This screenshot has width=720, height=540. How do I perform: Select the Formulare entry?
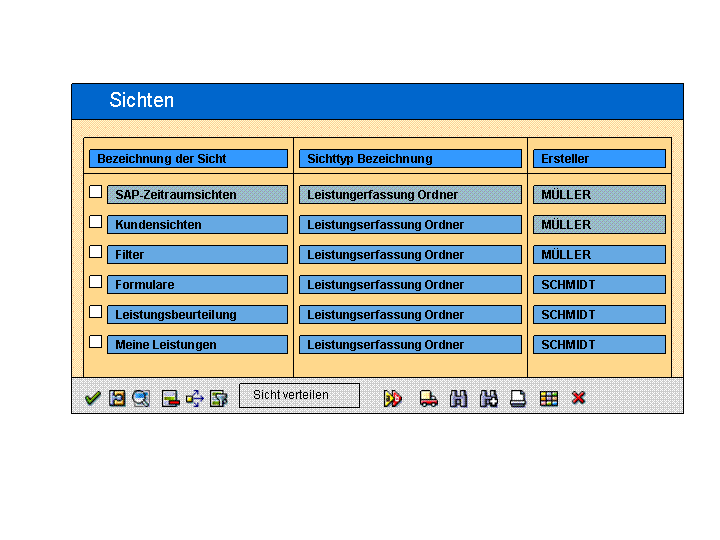pos(197,284)
